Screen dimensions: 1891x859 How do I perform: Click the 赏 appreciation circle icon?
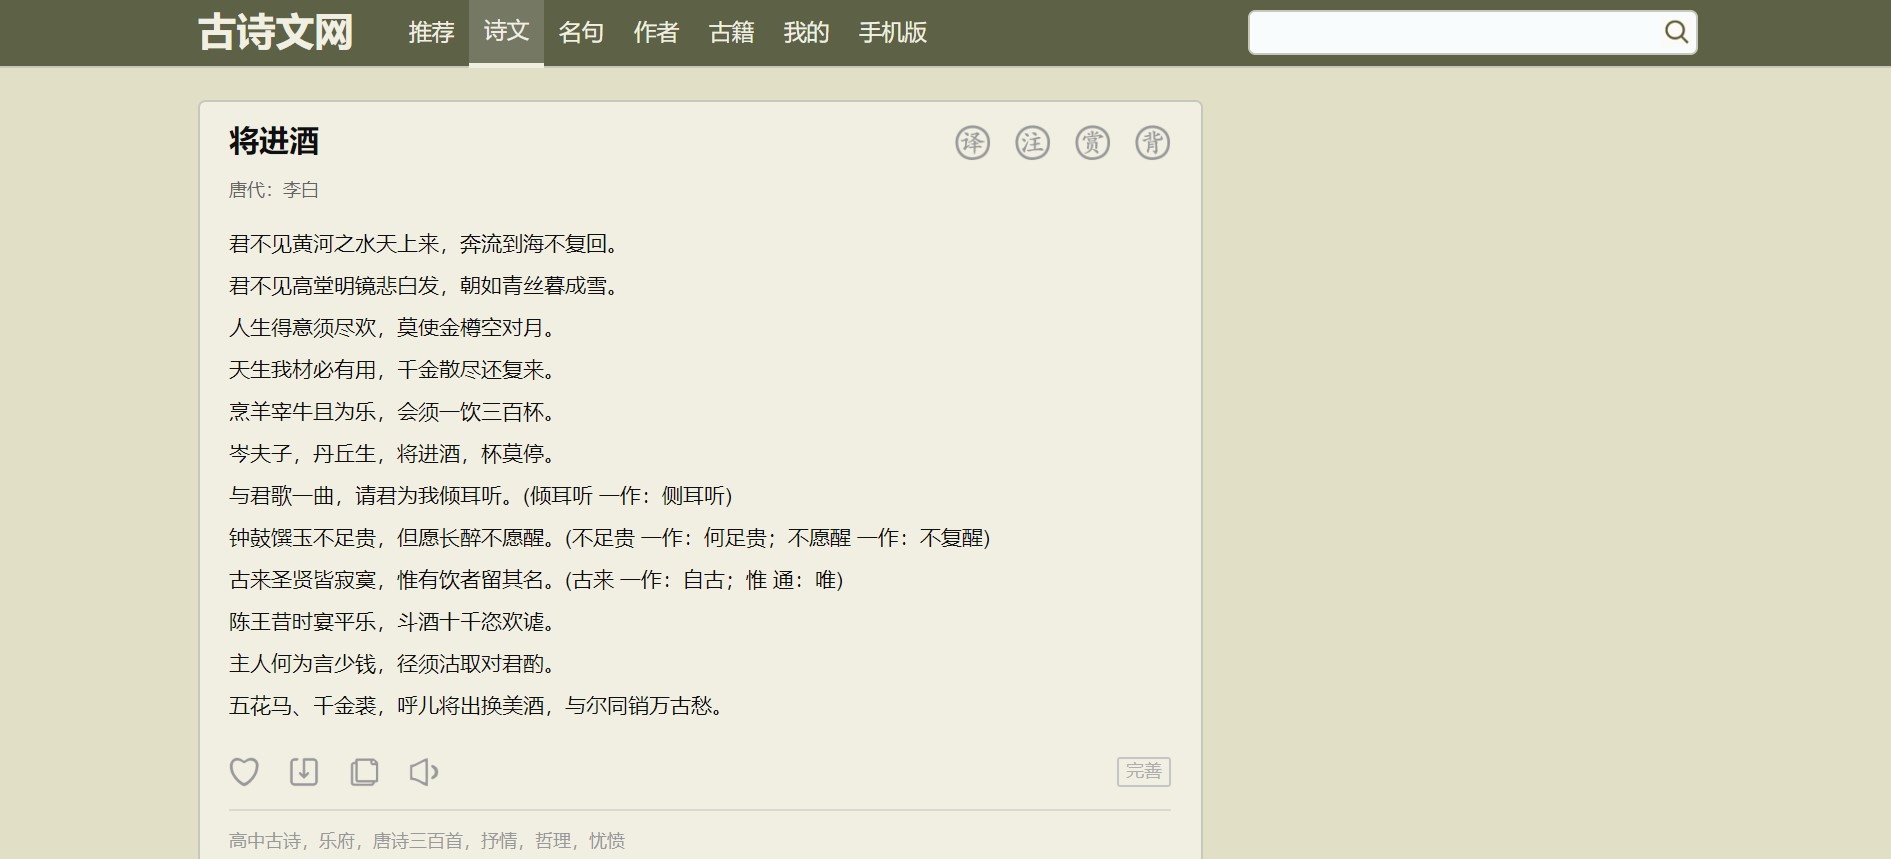(1092, 143)
